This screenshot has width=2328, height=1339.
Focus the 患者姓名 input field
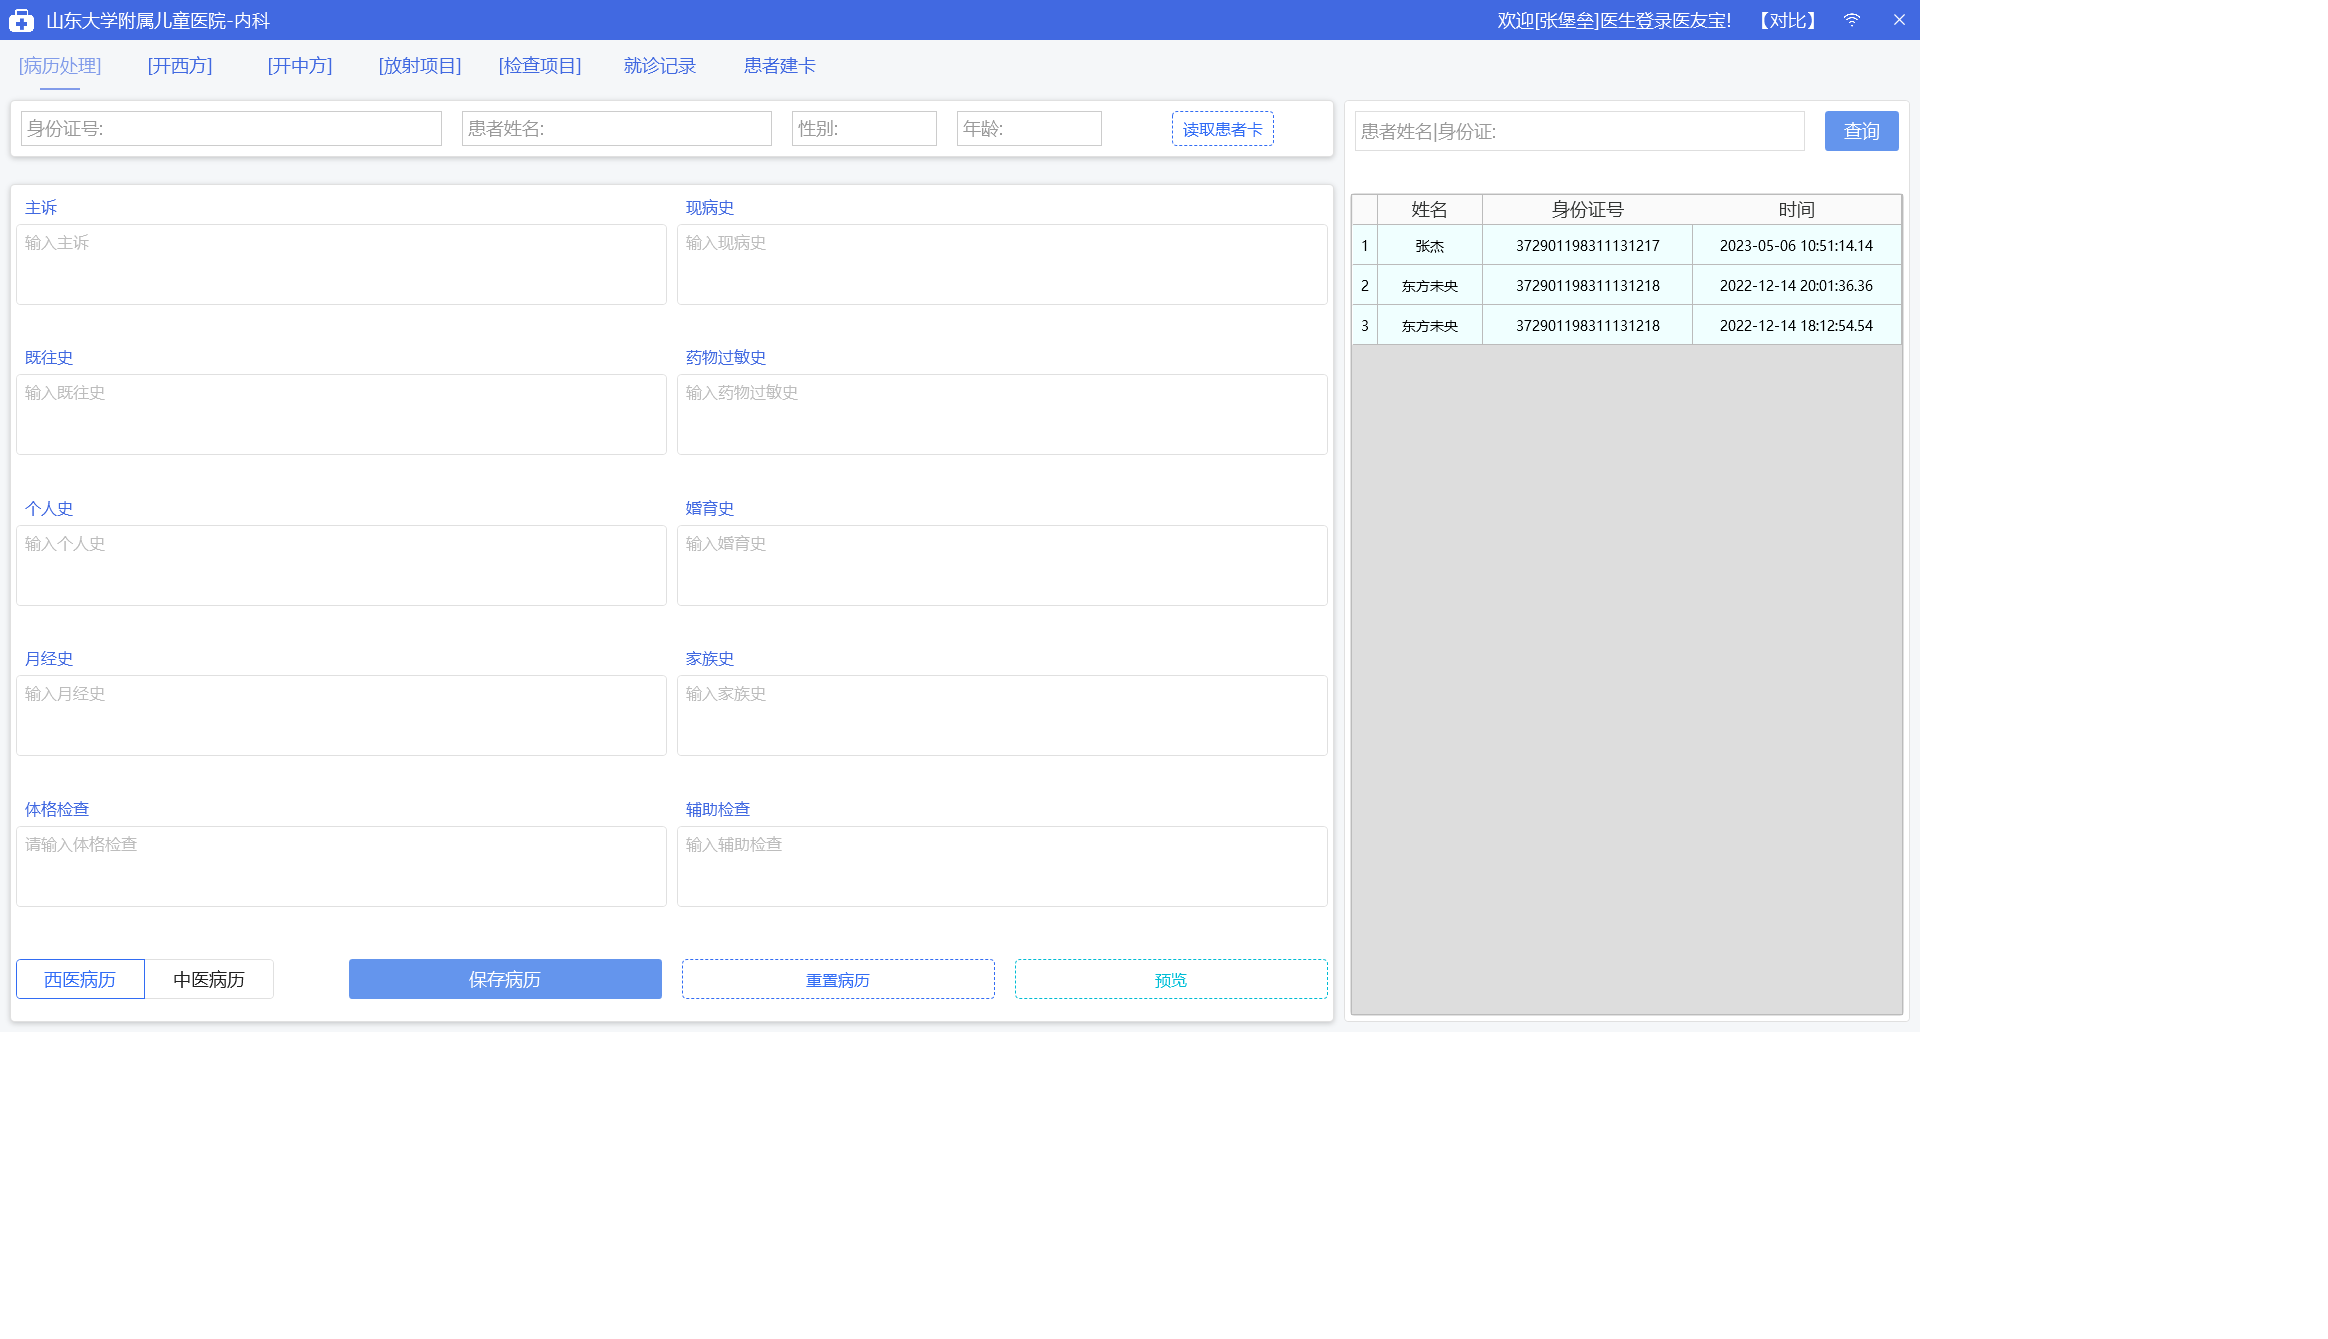(x=617, y=129)
